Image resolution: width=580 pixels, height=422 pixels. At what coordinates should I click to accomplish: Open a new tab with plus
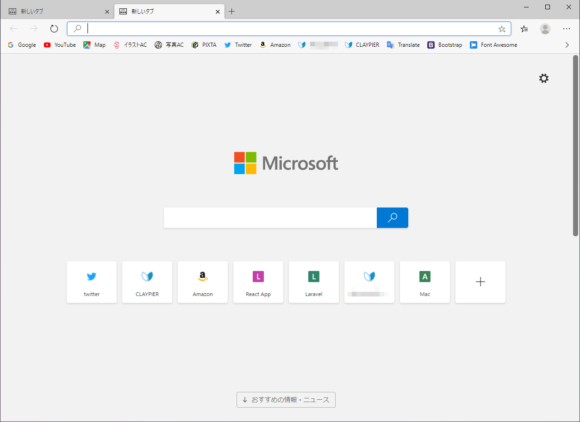[232, 11]
